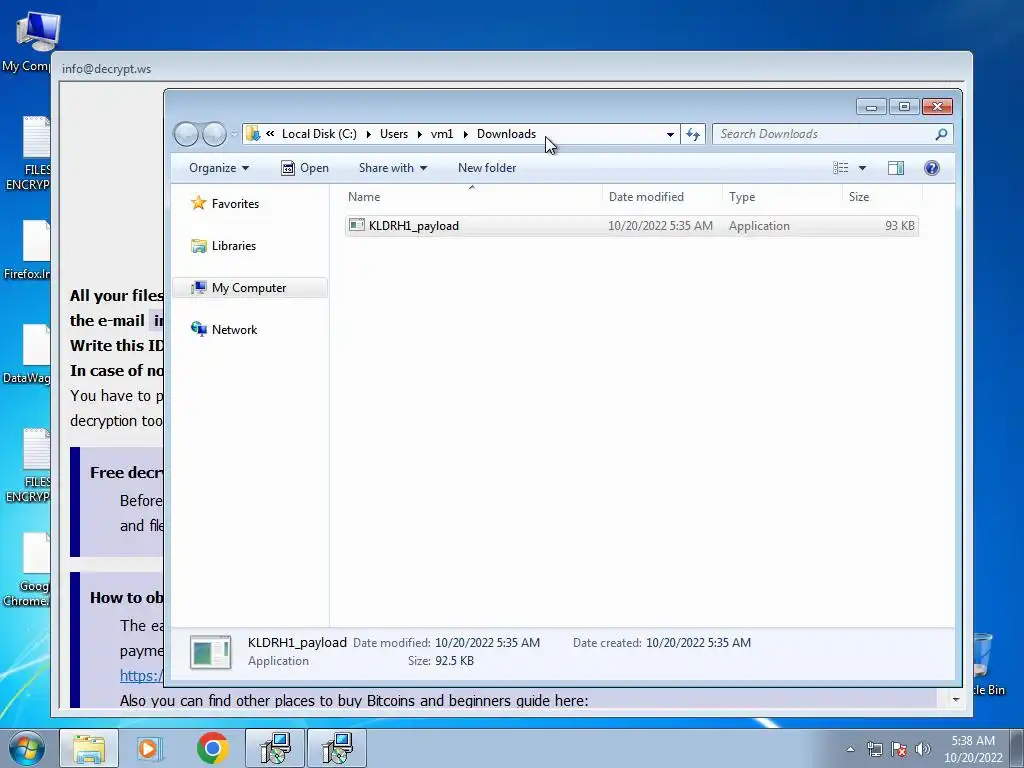This screenshot has width=1024, height=768.
Task: Go back with the Explorer back arrow
Action: (x=186, y=135)
